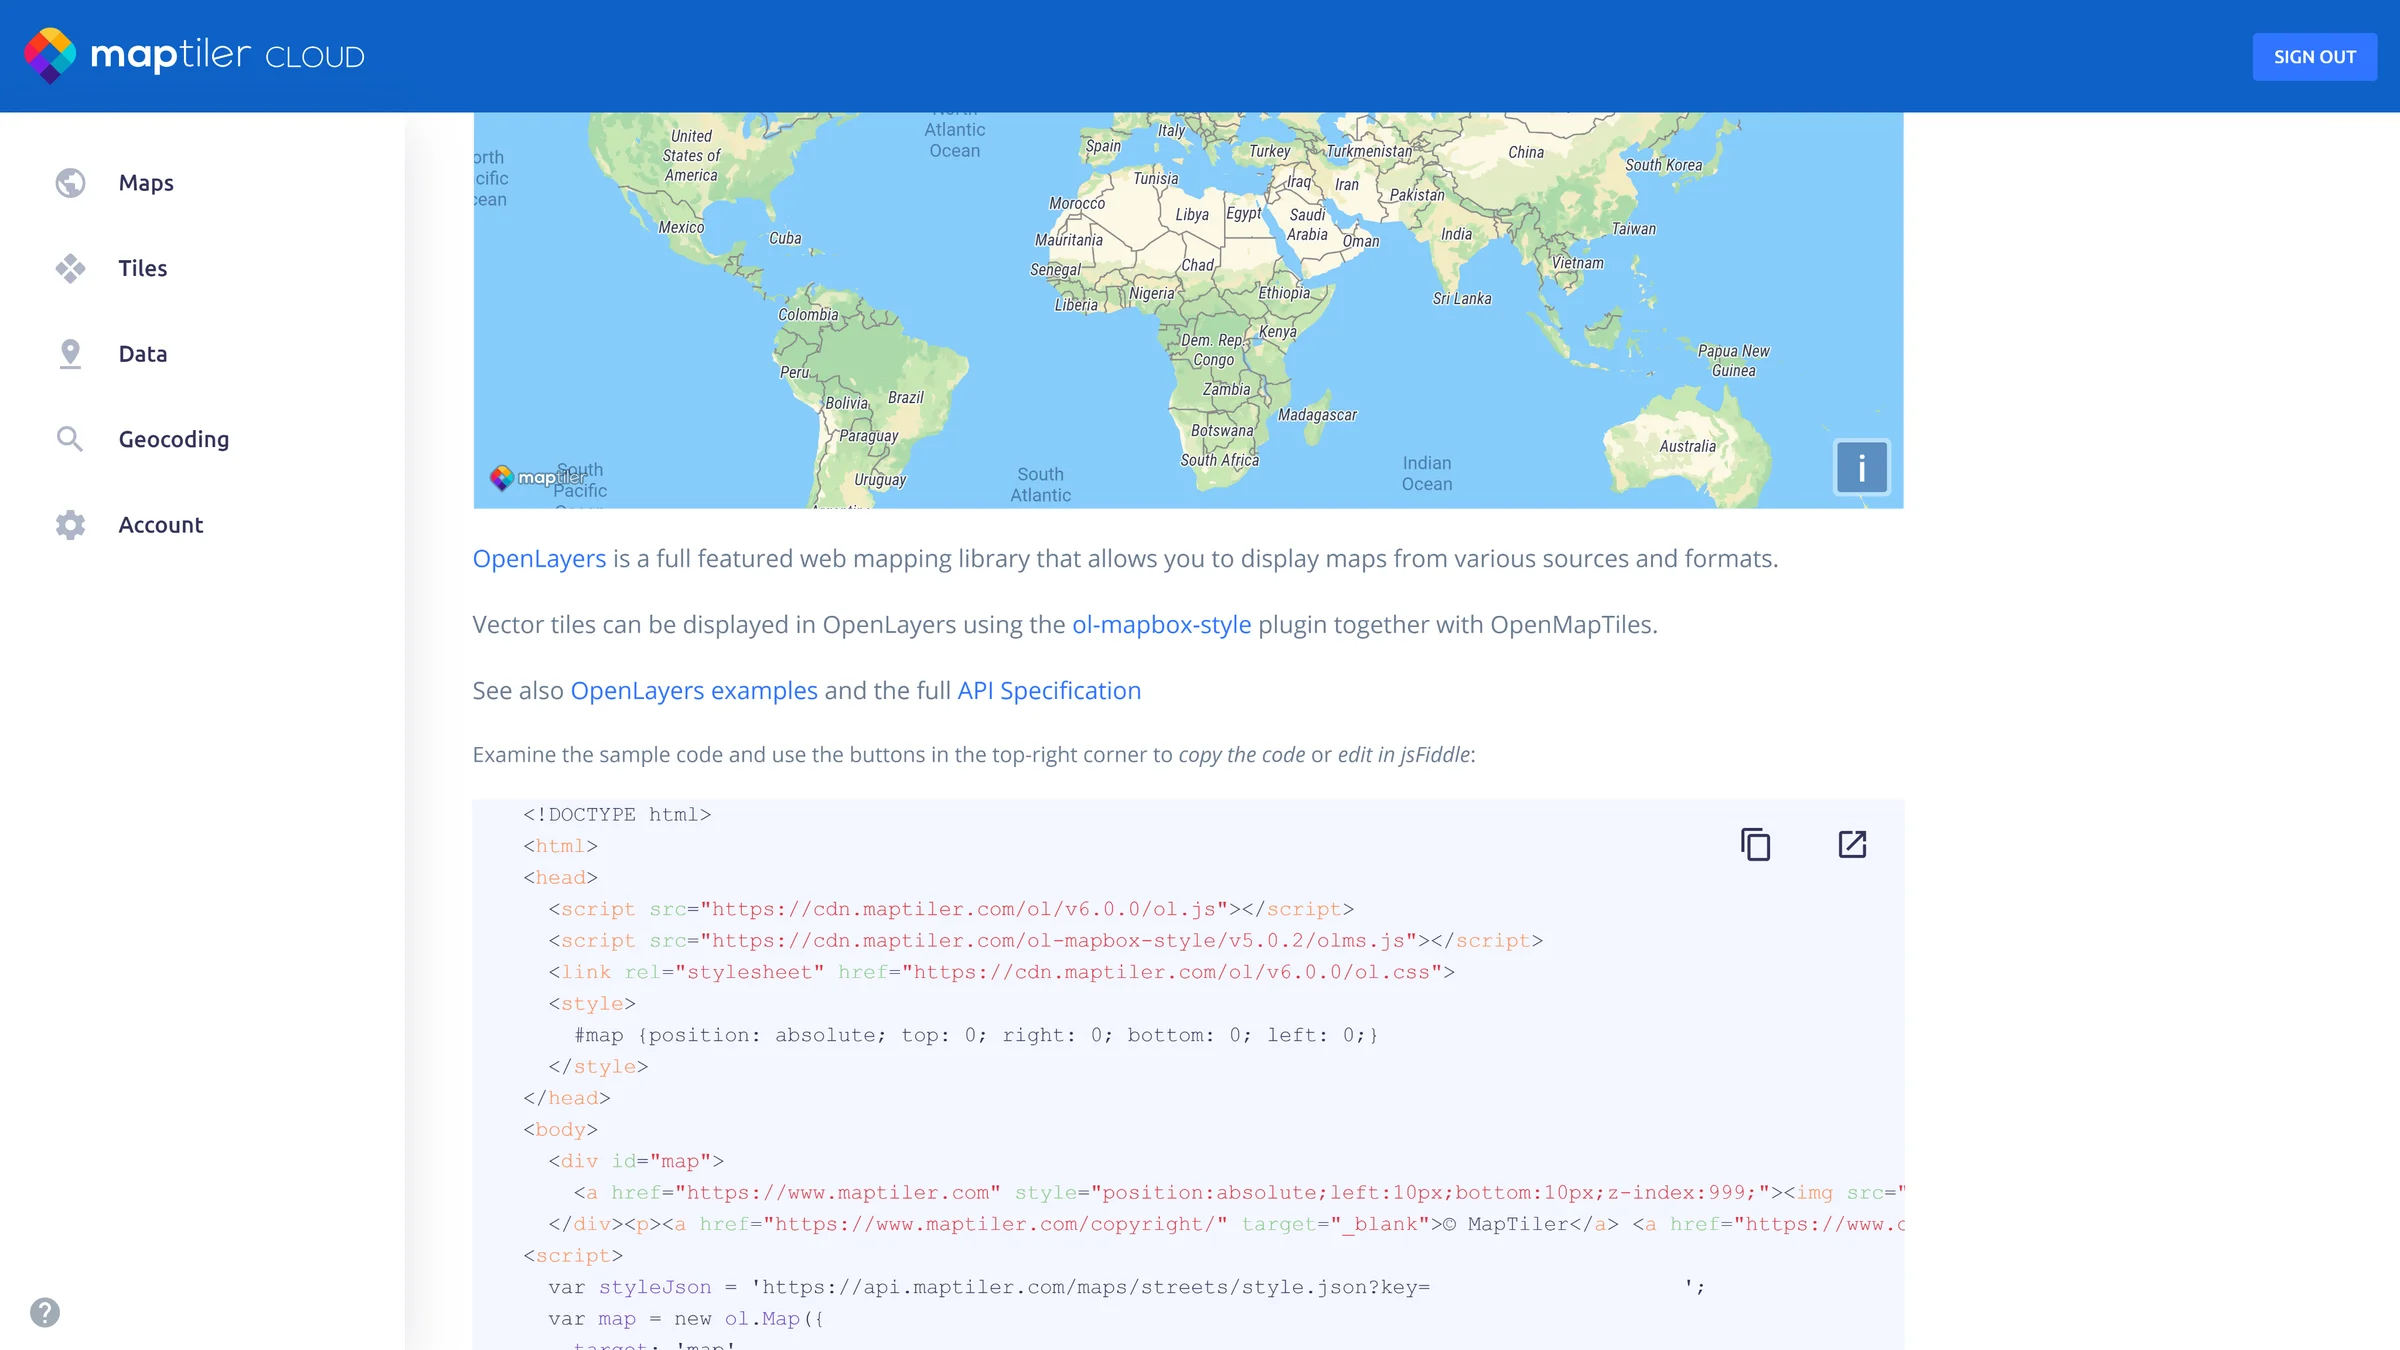Click the Madagascar label on the map
This screenshot has height=1350, width=2400.
click(1317, 415)
